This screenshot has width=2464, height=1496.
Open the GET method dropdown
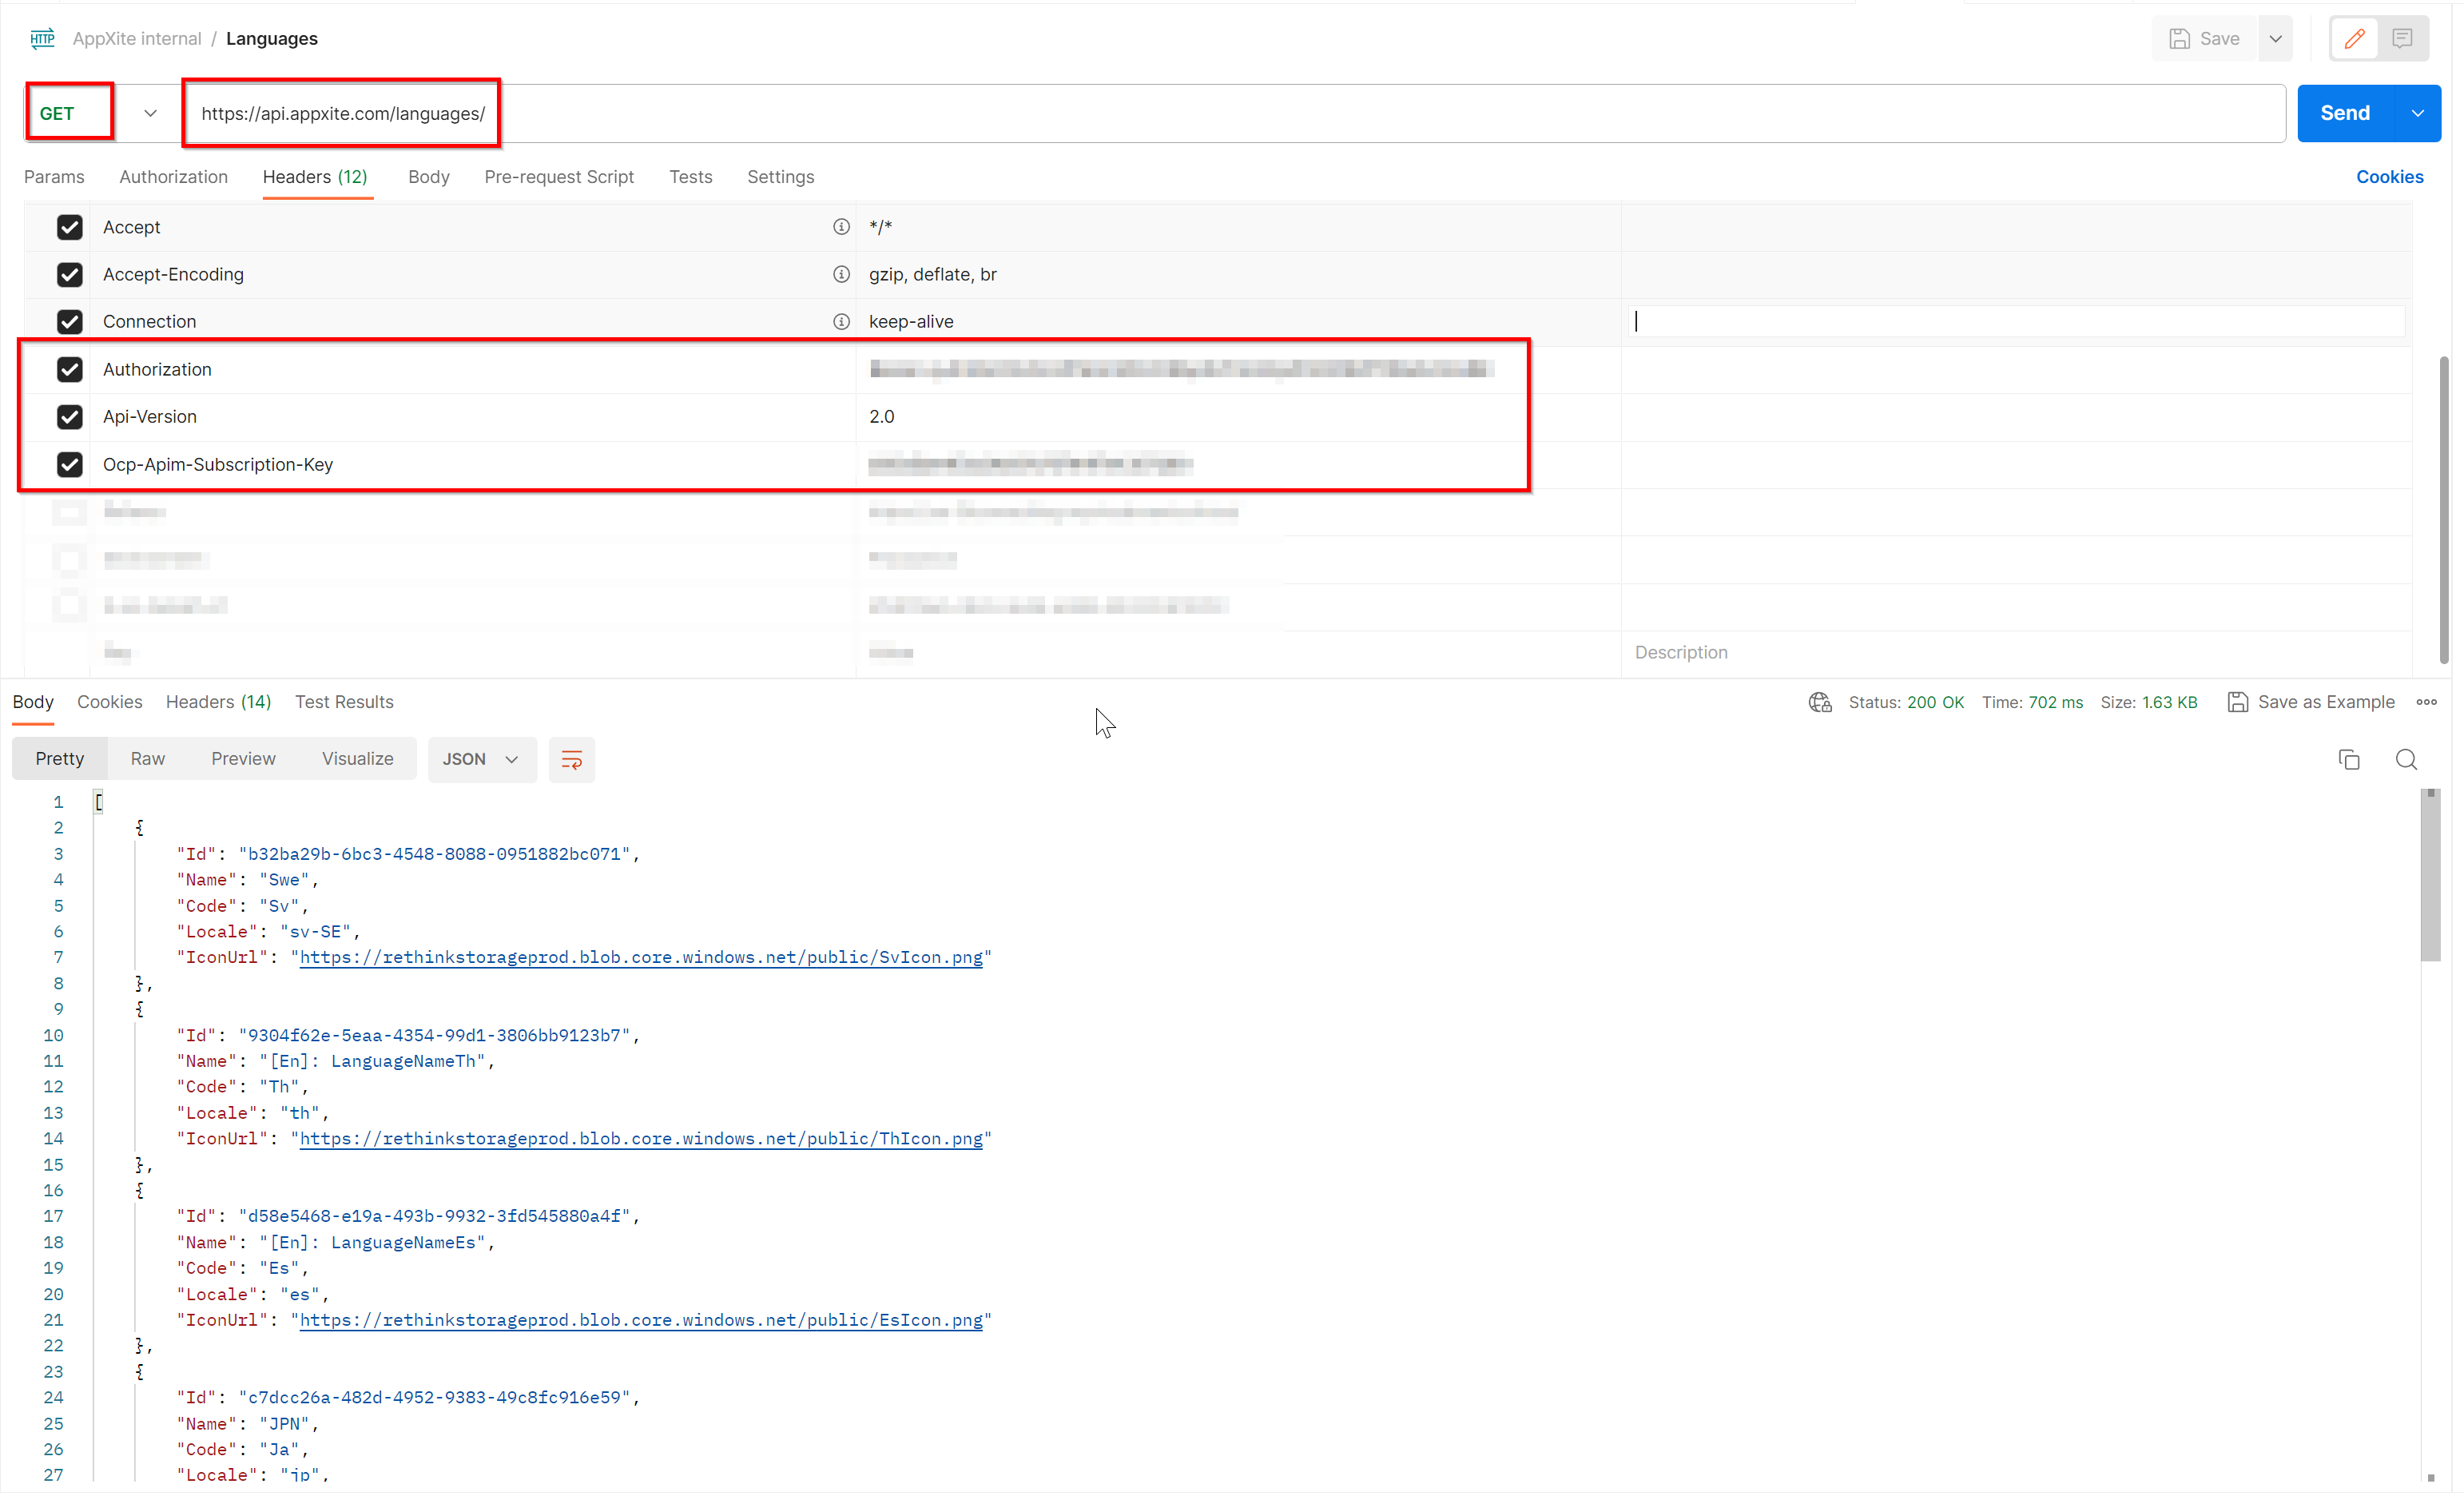149,112
